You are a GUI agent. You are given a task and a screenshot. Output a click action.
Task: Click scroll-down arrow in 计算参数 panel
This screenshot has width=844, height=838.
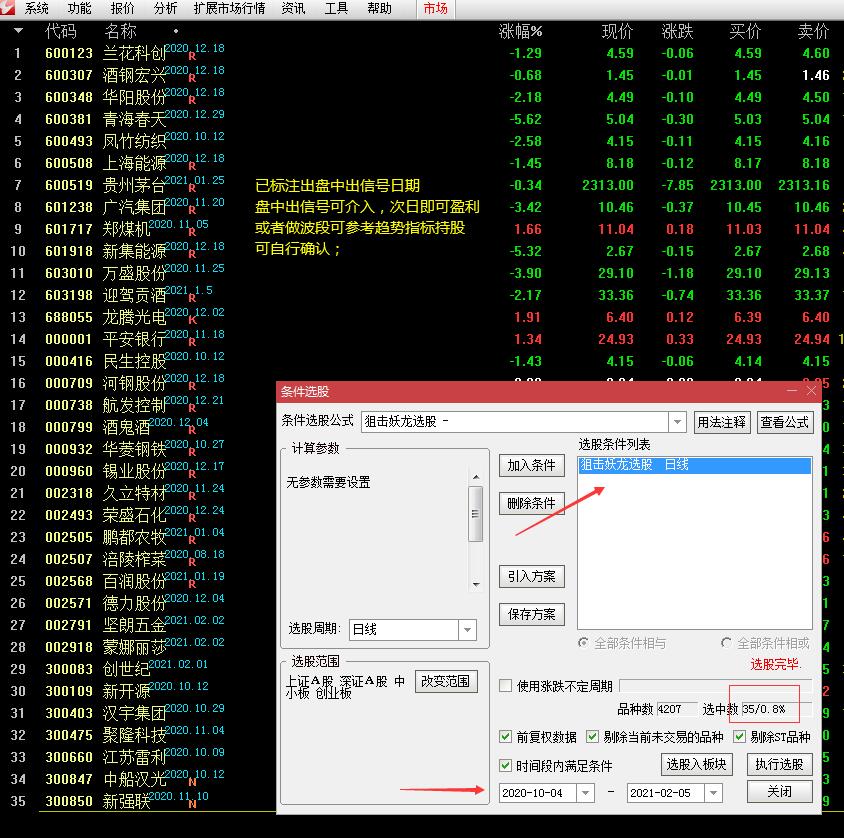[476, 584]
